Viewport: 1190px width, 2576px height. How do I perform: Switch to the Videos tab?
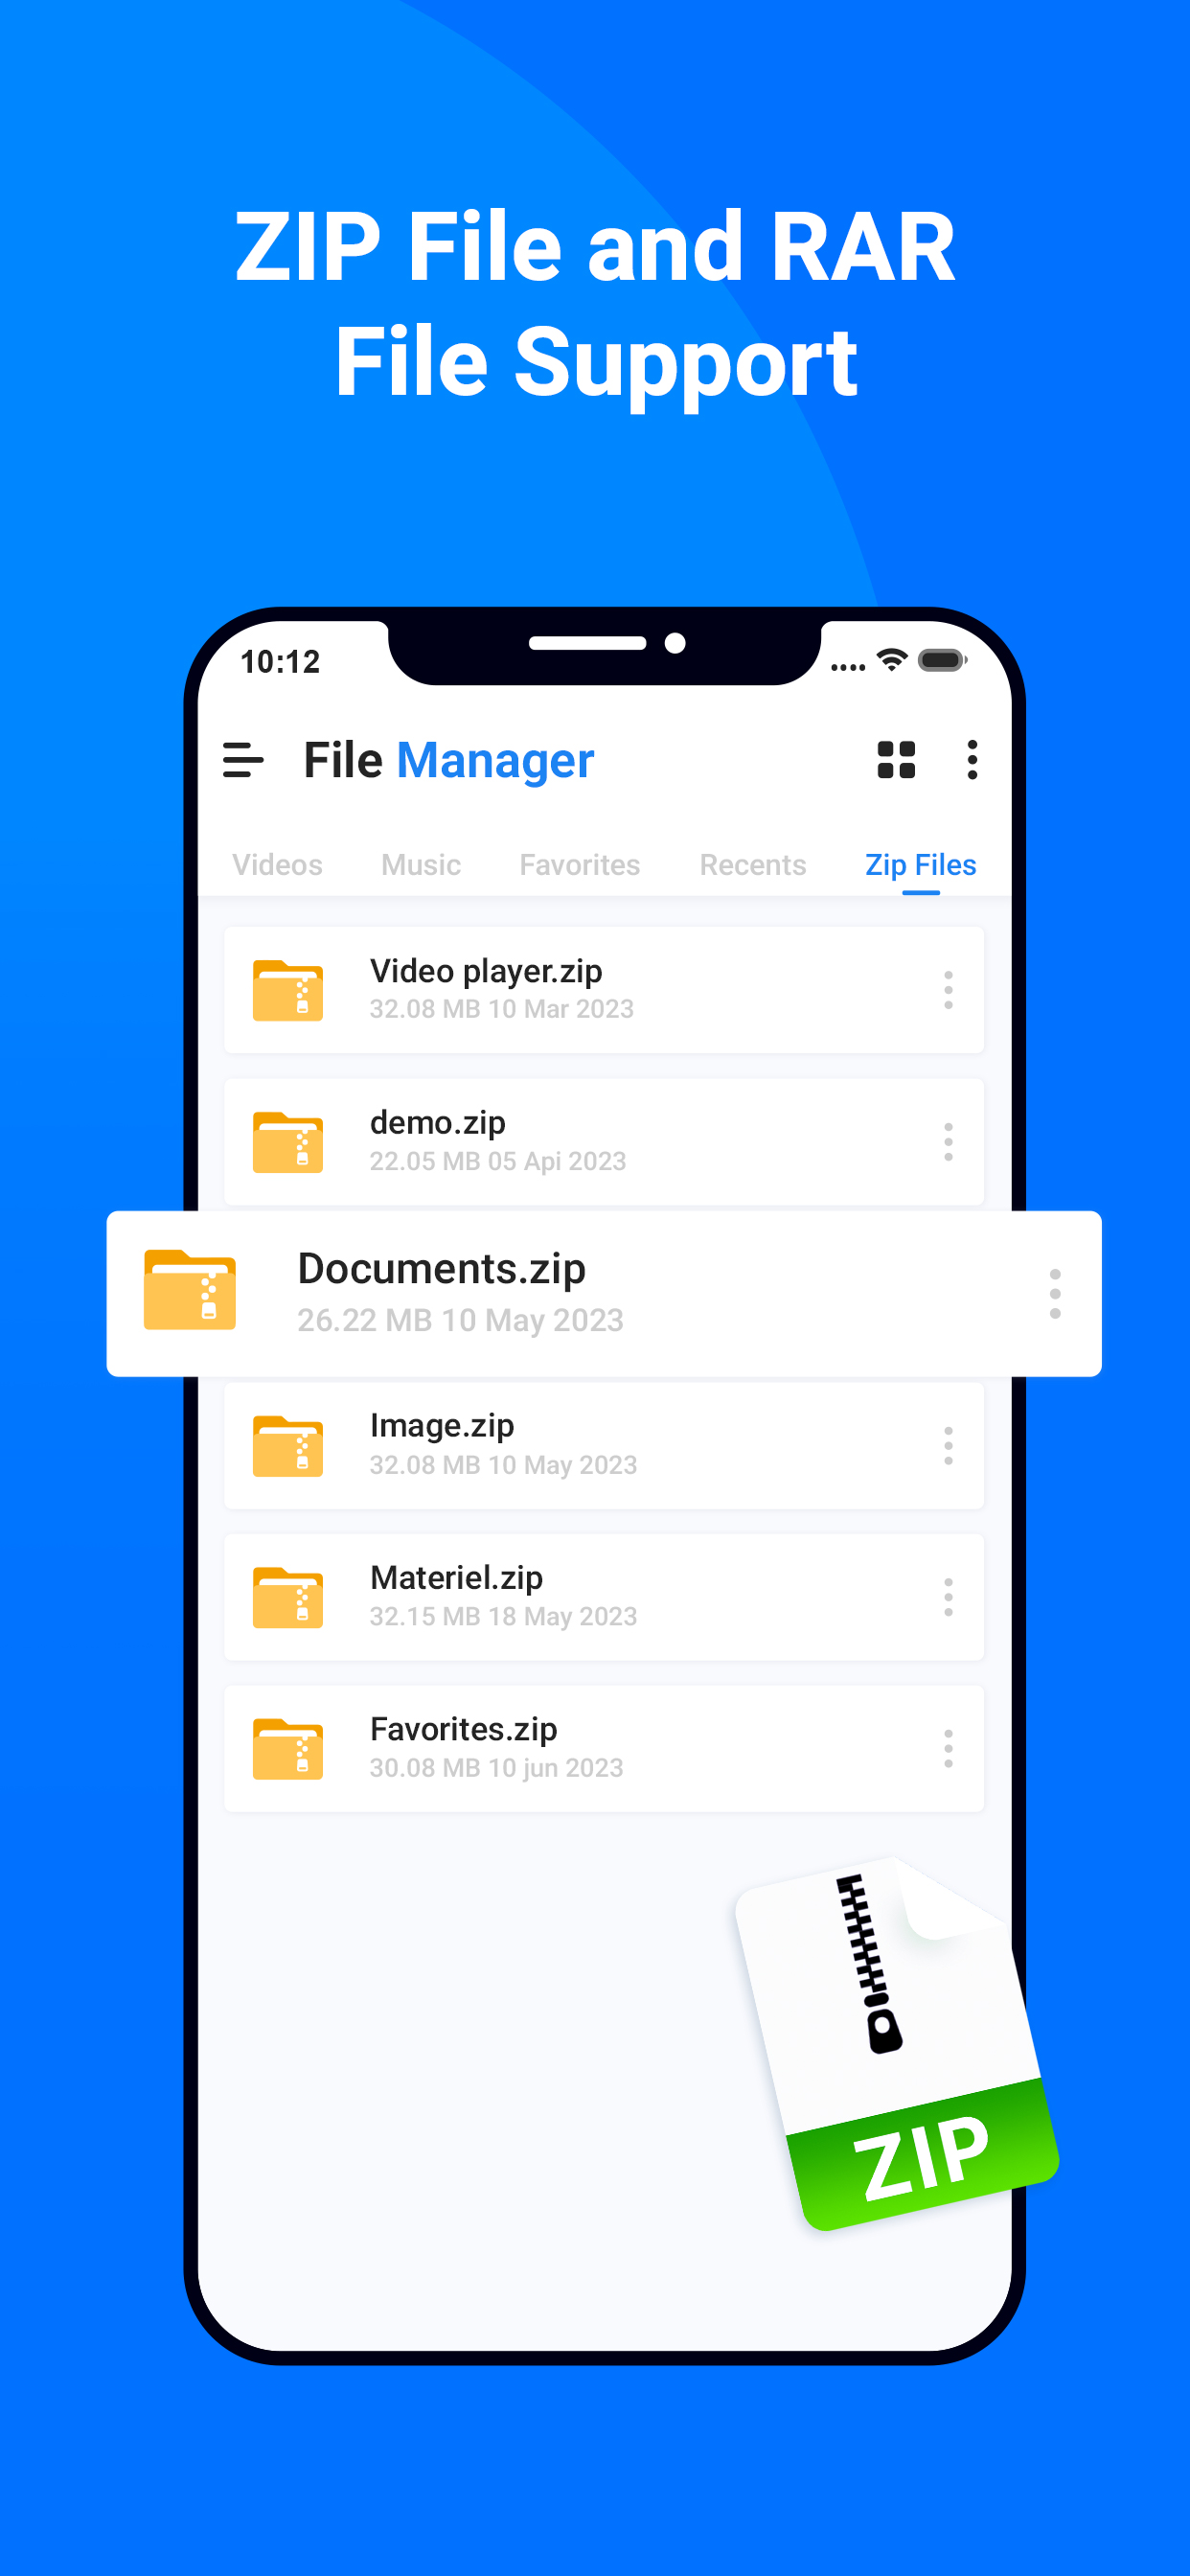[277, 865]
